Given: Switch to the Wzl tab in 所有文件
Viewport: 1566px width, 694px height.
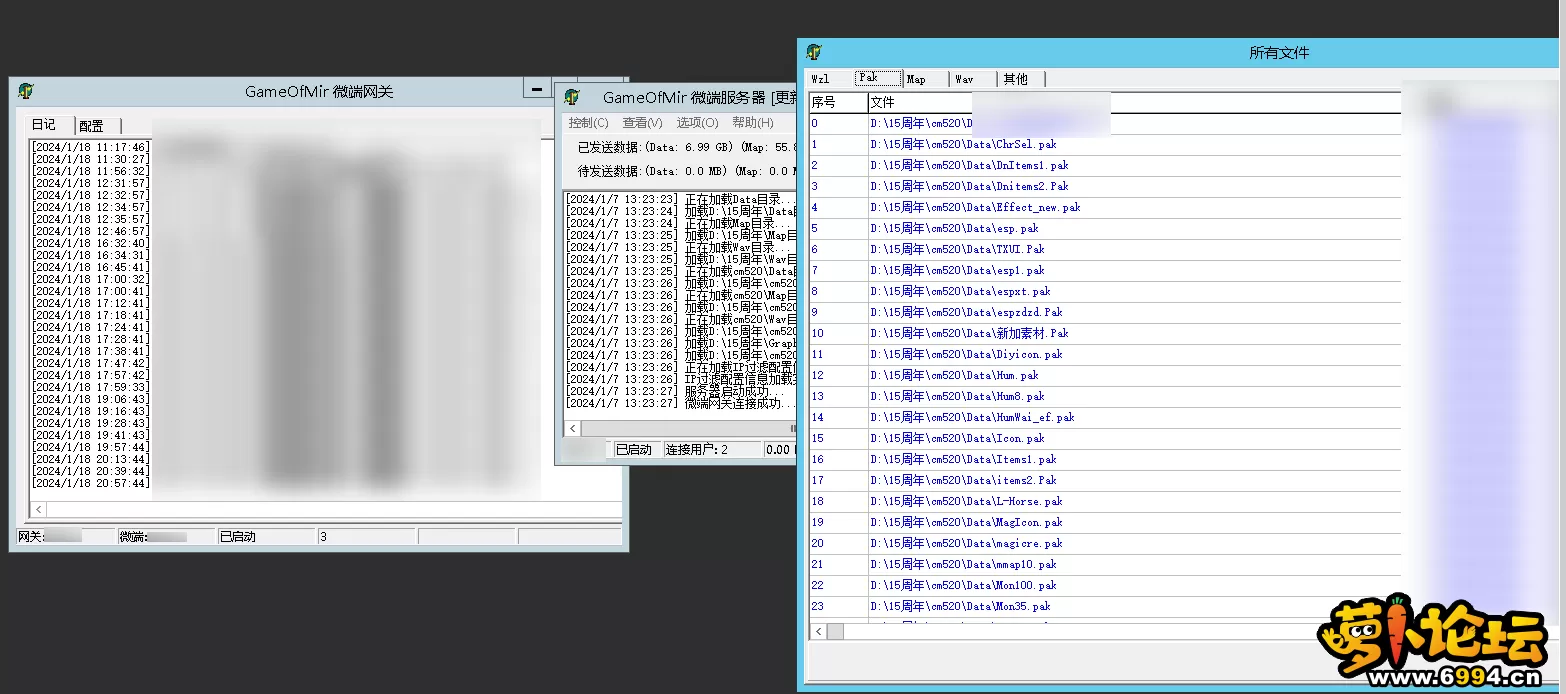Looking at the screenshot, I should tap(820, 79).
